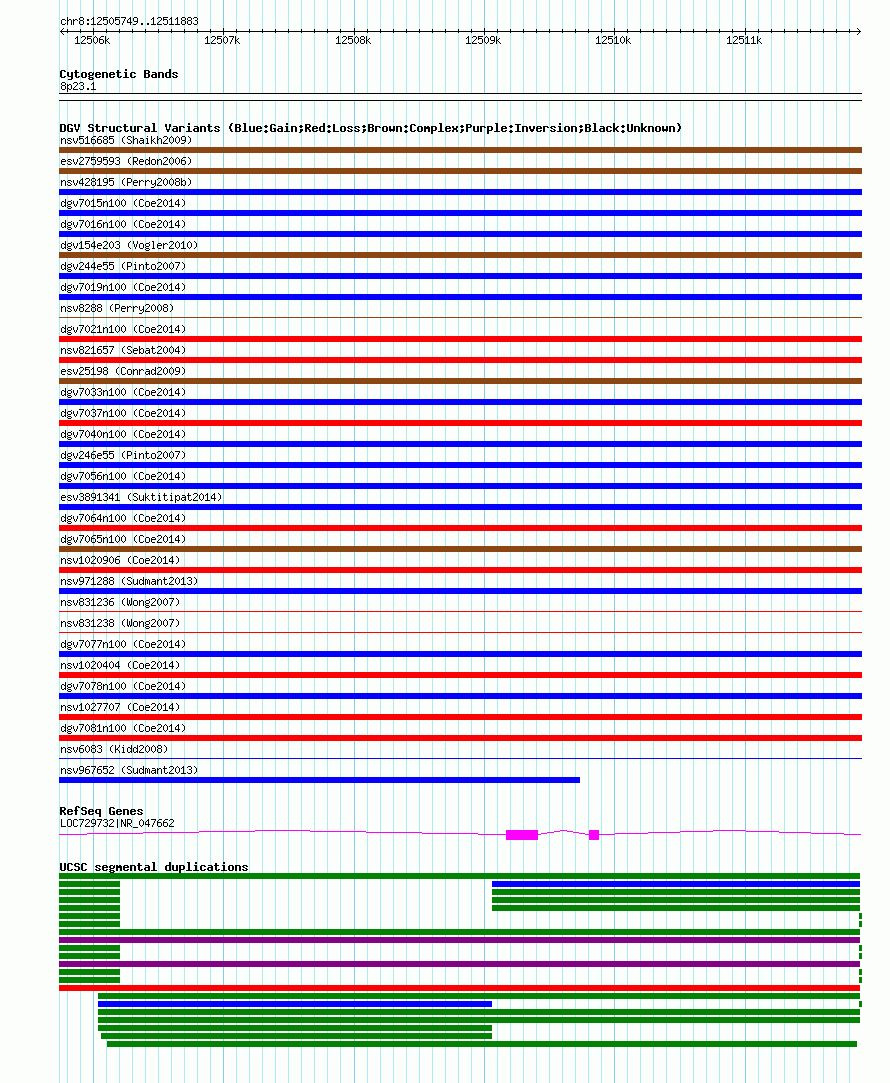
Task: Click the smaller magenta exon of LOC729732
Action: 594,835
